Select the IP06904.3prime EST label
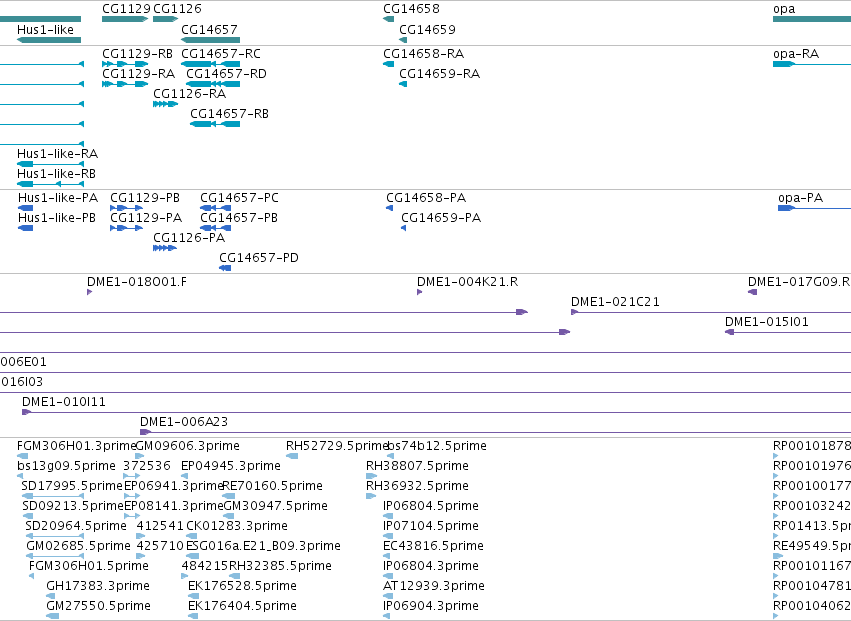This screenshot has width=851, height=621. pos(431,606)
